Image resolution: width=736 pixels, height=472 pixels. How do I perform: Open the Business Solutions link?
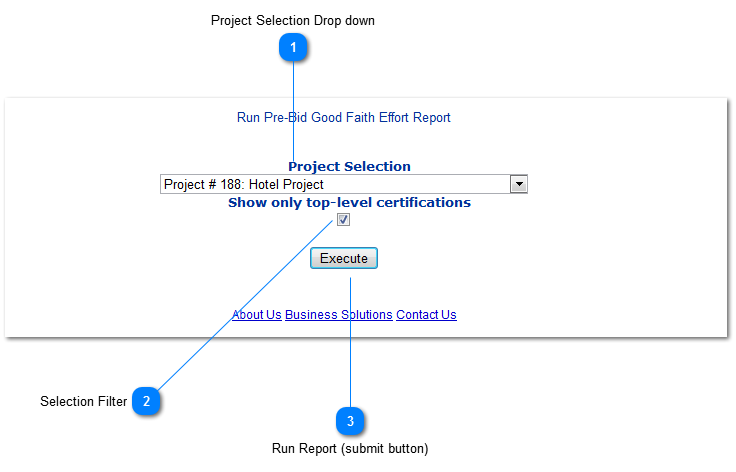pyautogui.click(x=338, y=314)
